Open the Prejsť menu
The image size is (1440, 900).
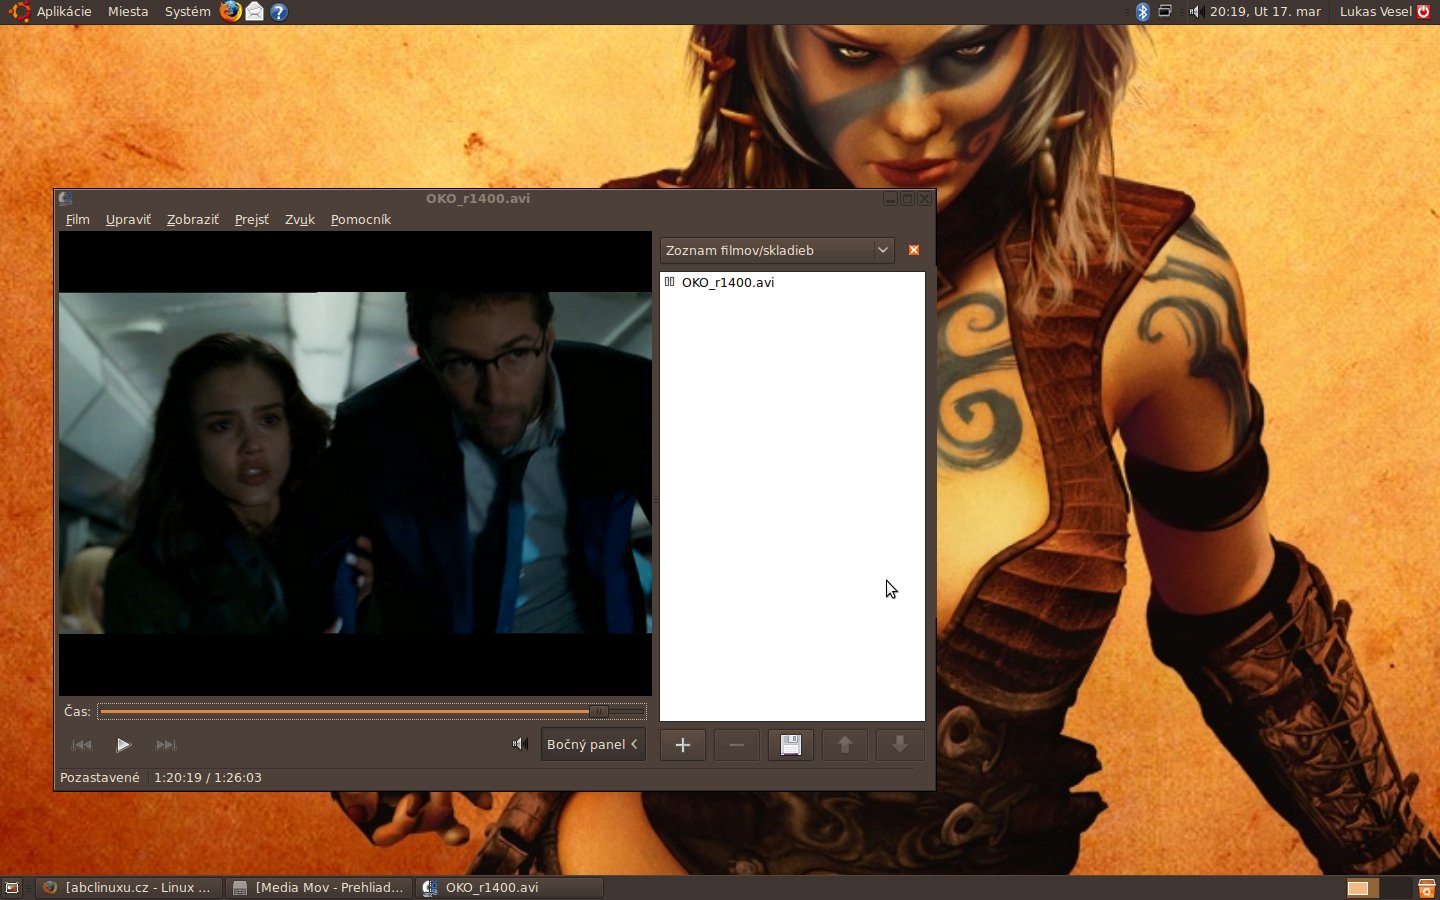[x=252, y=219]
